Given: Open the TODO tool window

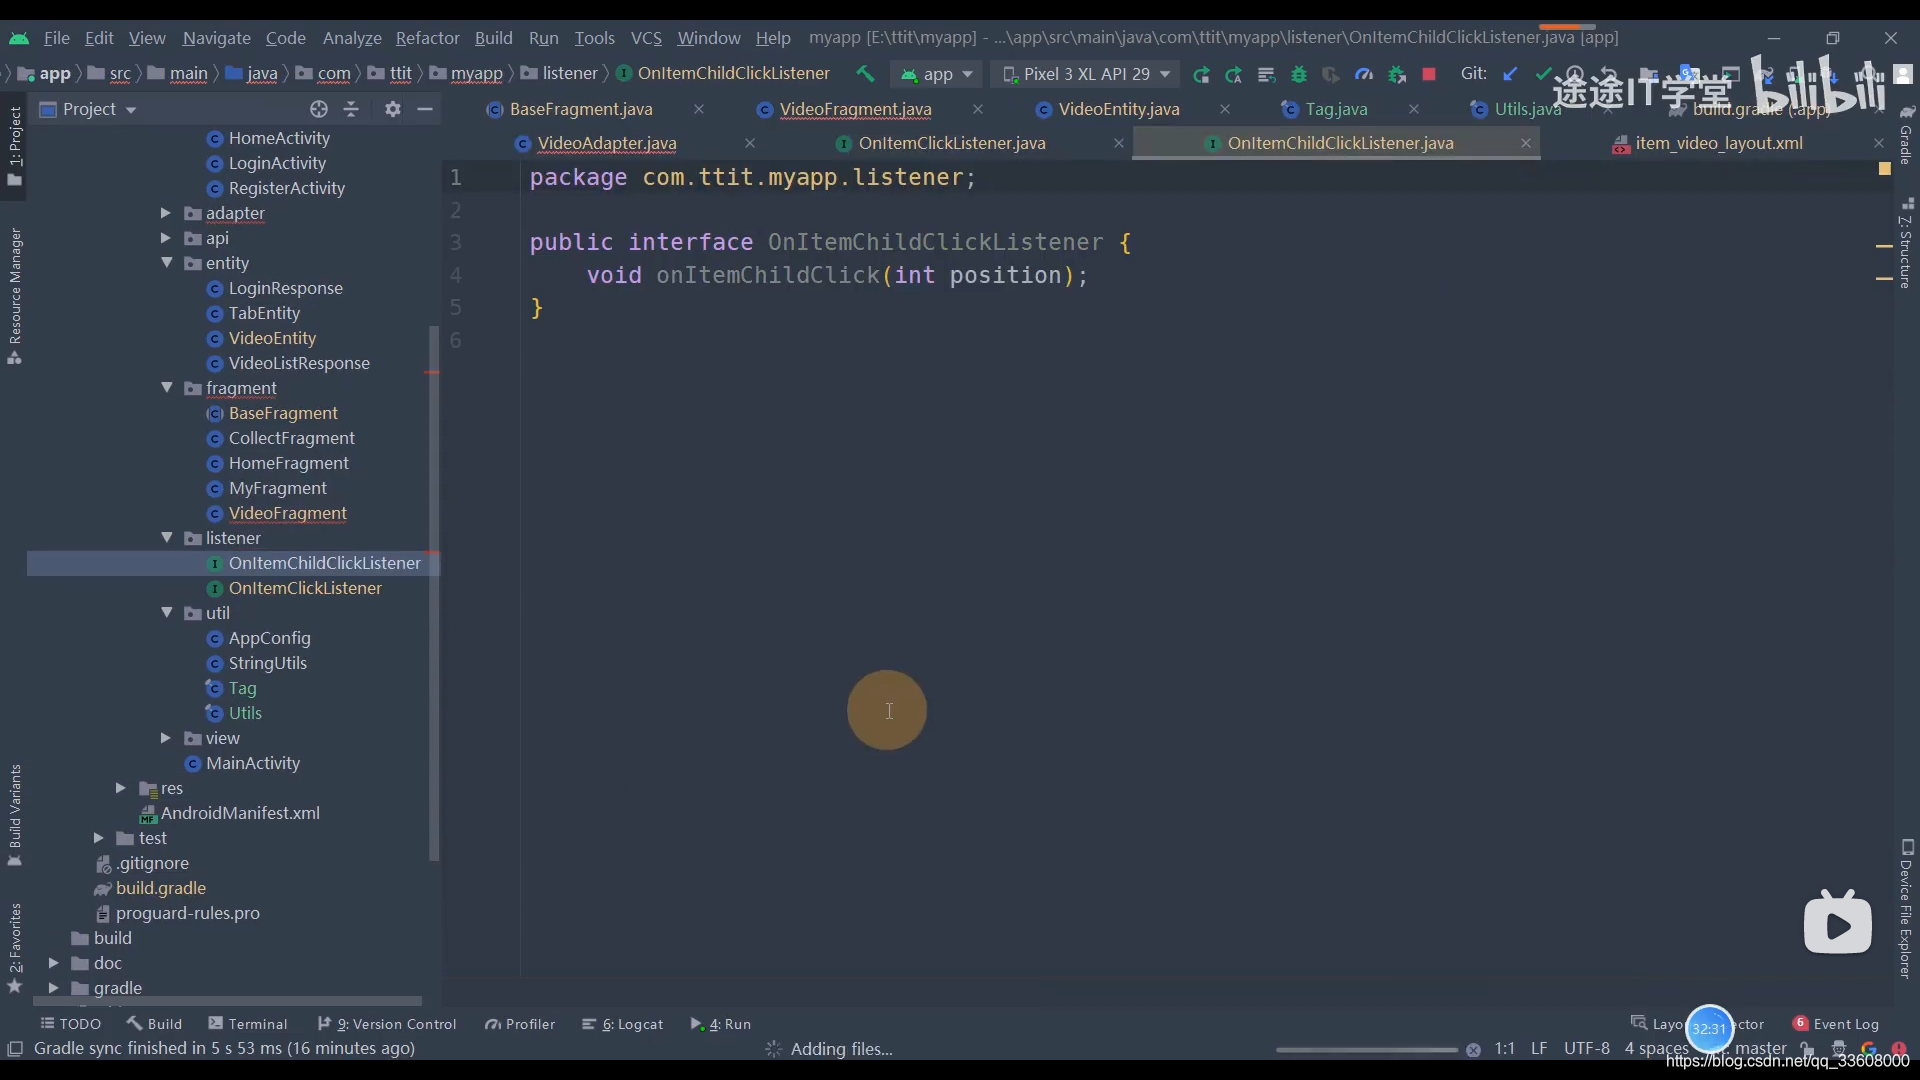Looking at the screenshot, I should pos(71,1024).
